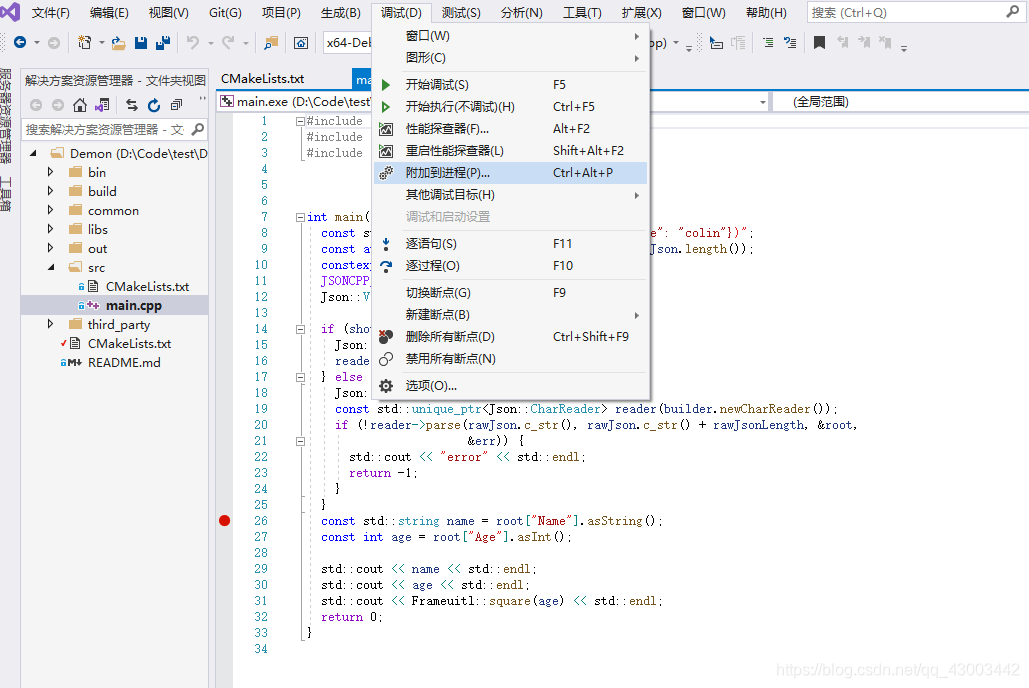Click the Find in Files toolbar icon
Image resolution: width=1029 pixels, height=688 pixels.
(x=270, y=43)
